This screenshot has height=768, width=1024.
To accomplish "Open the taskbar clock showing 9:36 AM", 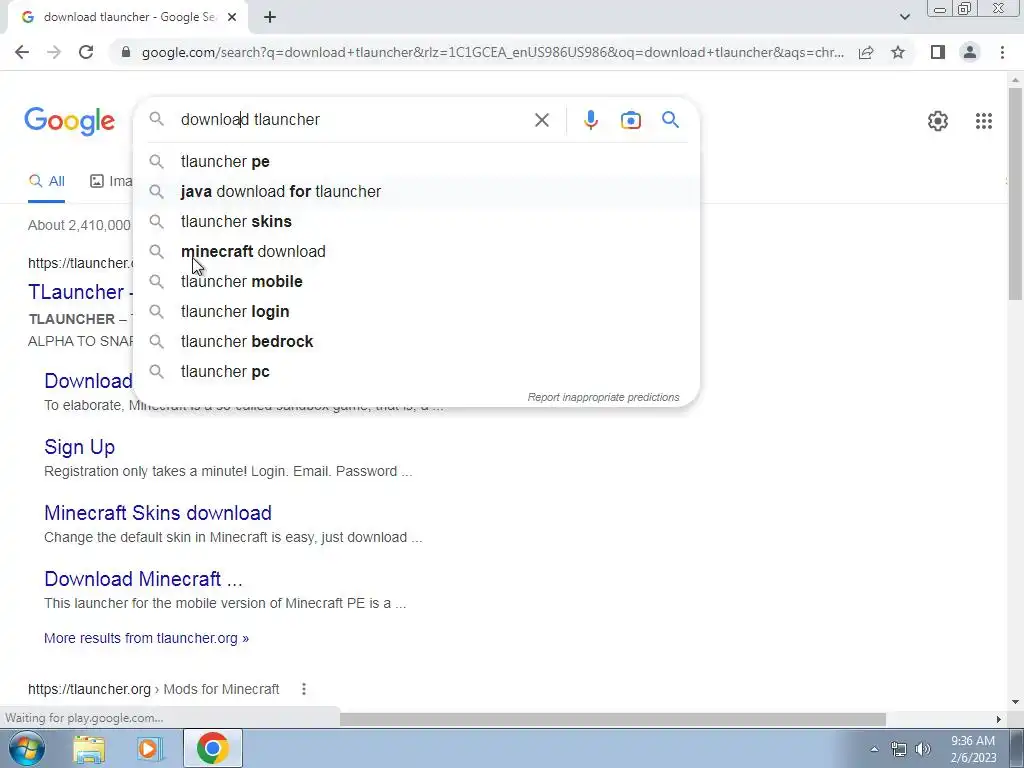I will [972, 749].
